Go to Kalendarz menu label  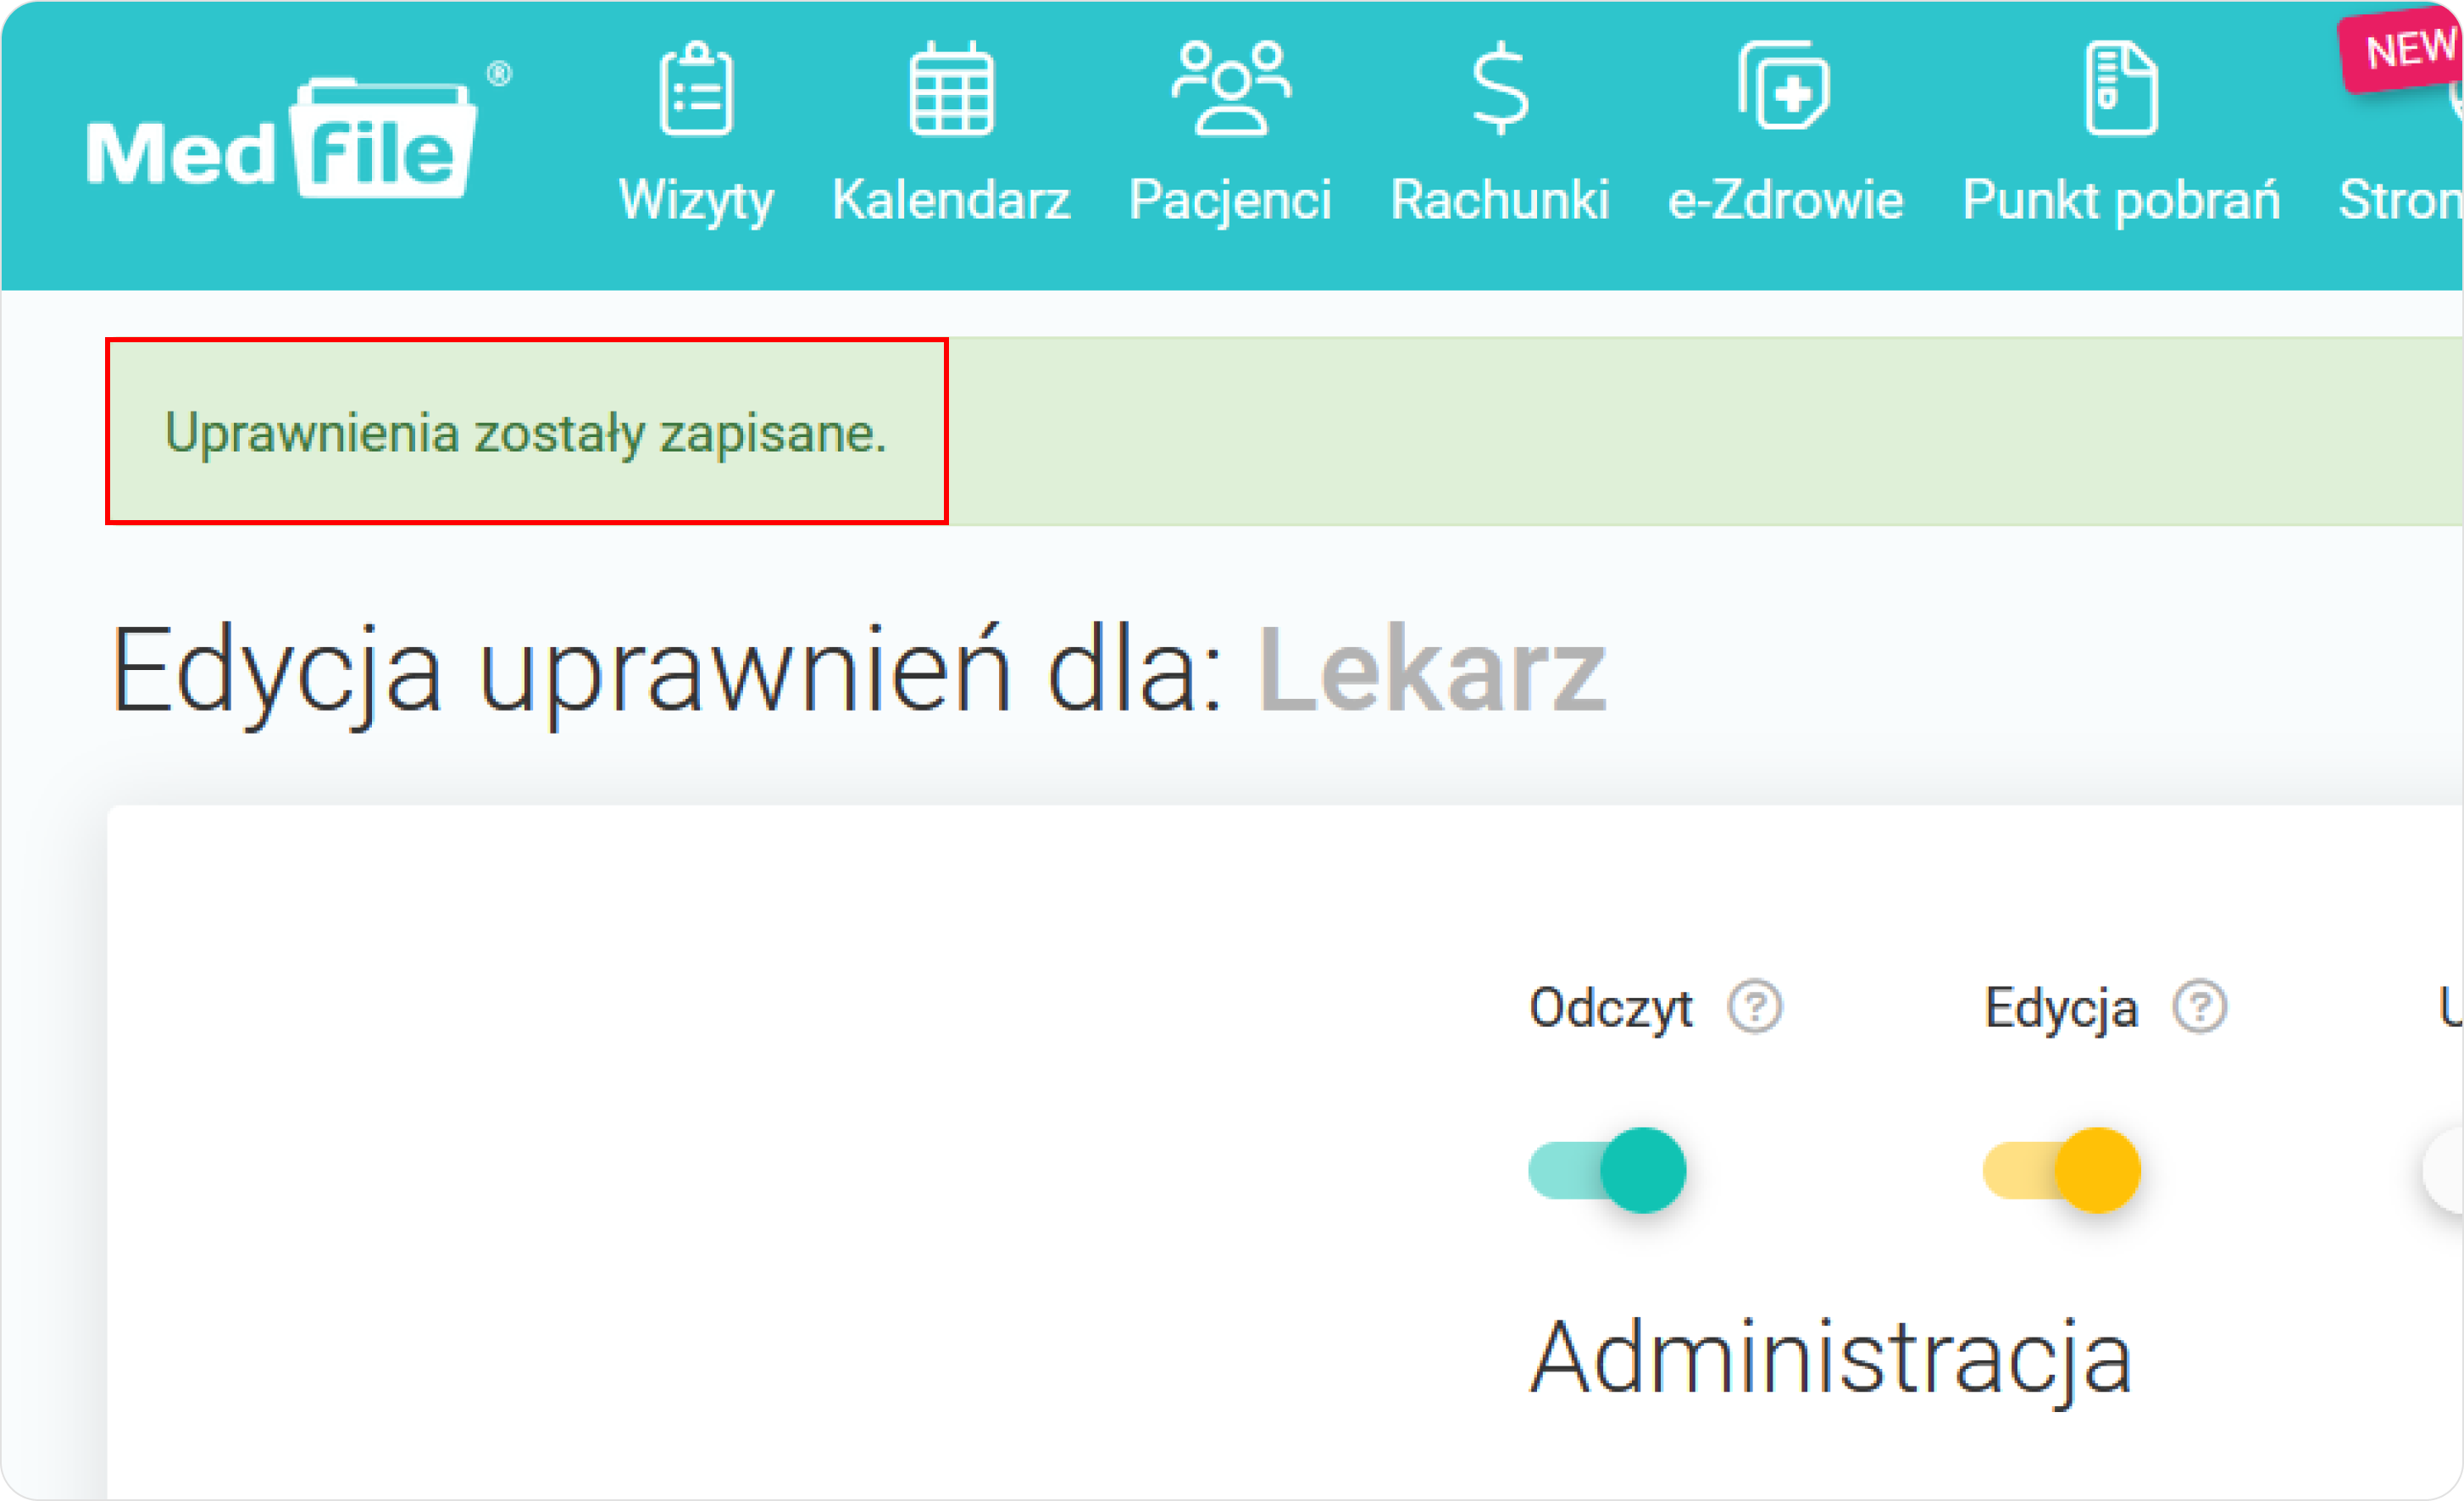[x=951, y=200]
